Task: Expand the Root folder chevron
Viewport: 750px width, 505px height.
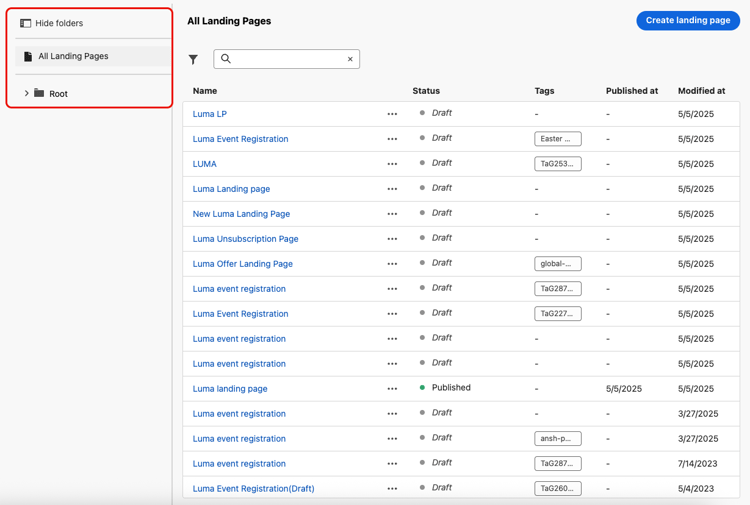Action: pyautogui.click(x=27, y=94)
